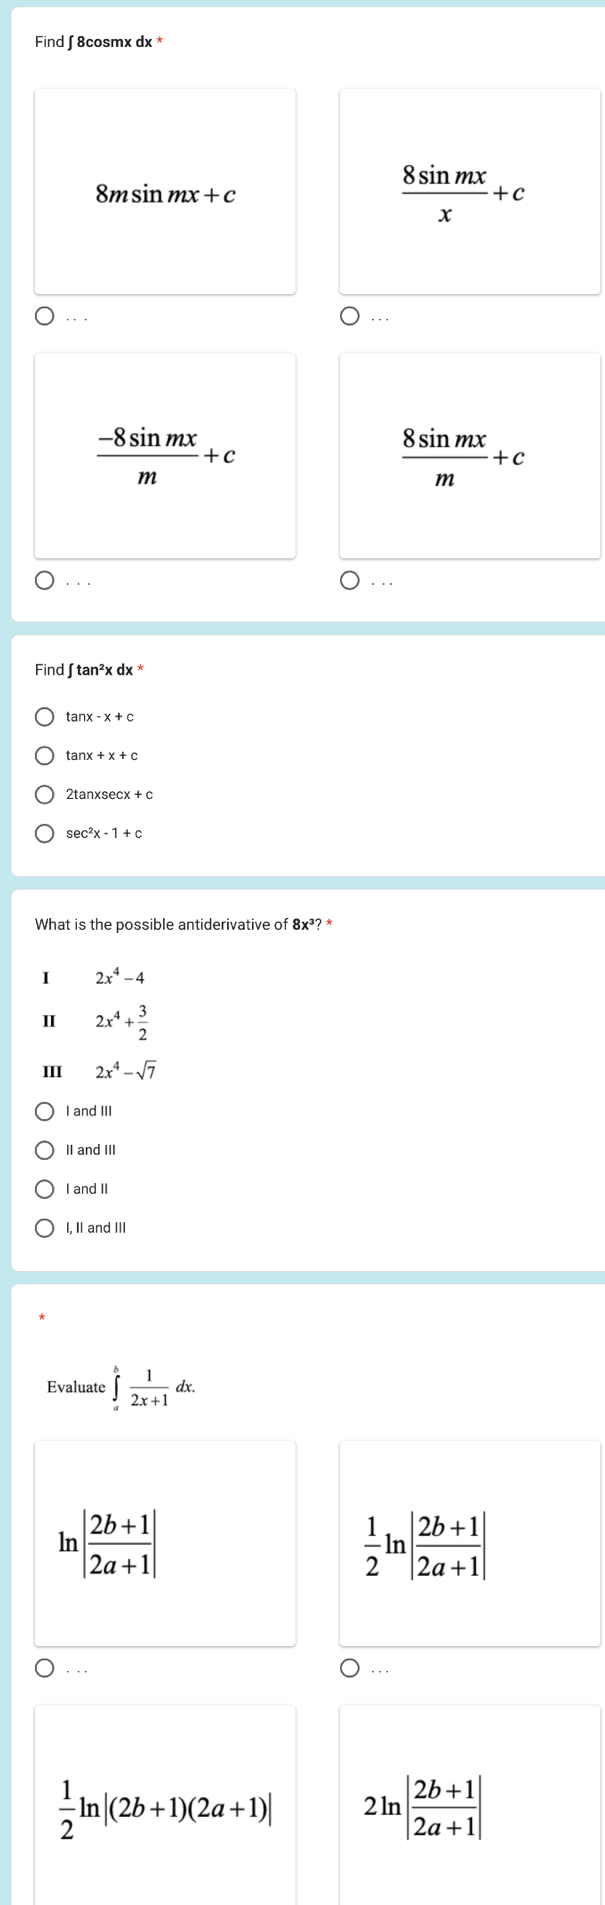605x1905 pixels.
Task: Choose the '2tanxsecx + c' answer
Action: 45,795
